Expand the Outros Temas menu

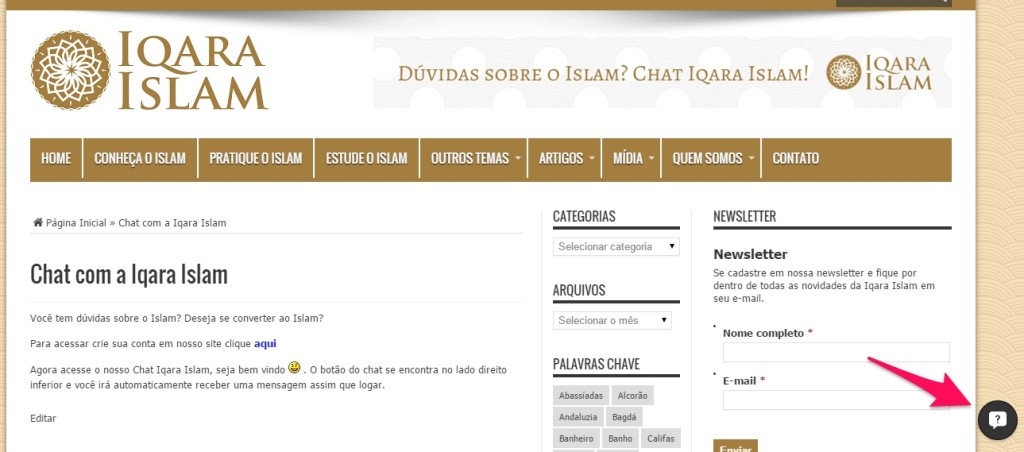coord(473,159)
